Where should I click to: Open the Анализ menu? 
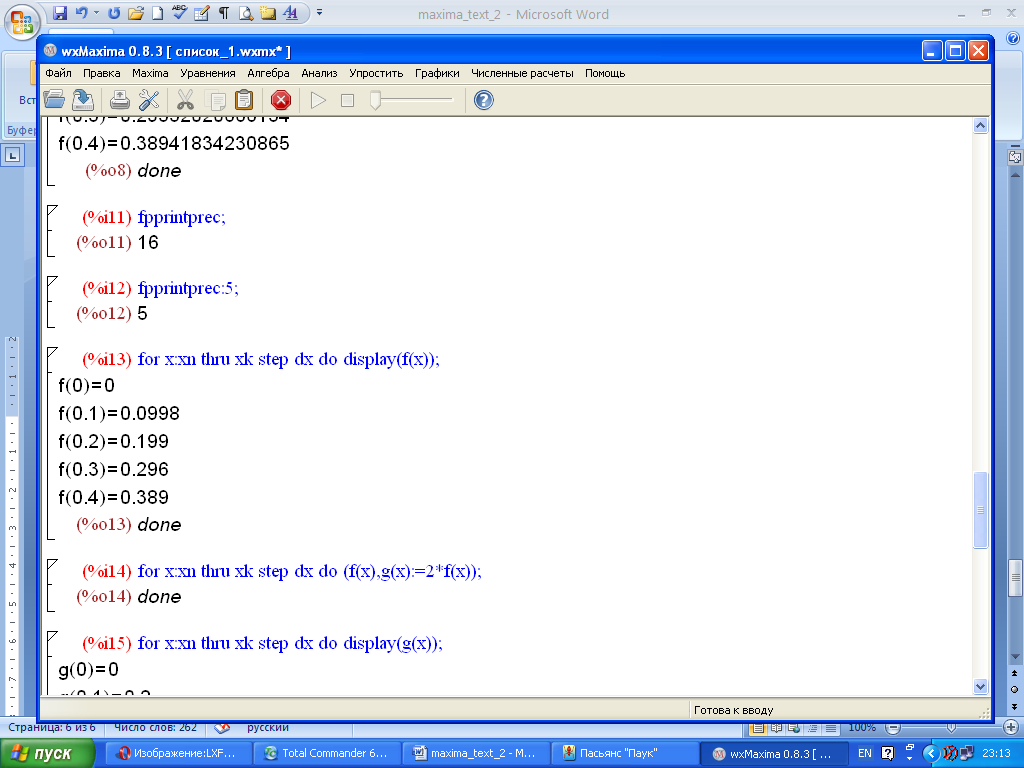(x=319, y=73)
